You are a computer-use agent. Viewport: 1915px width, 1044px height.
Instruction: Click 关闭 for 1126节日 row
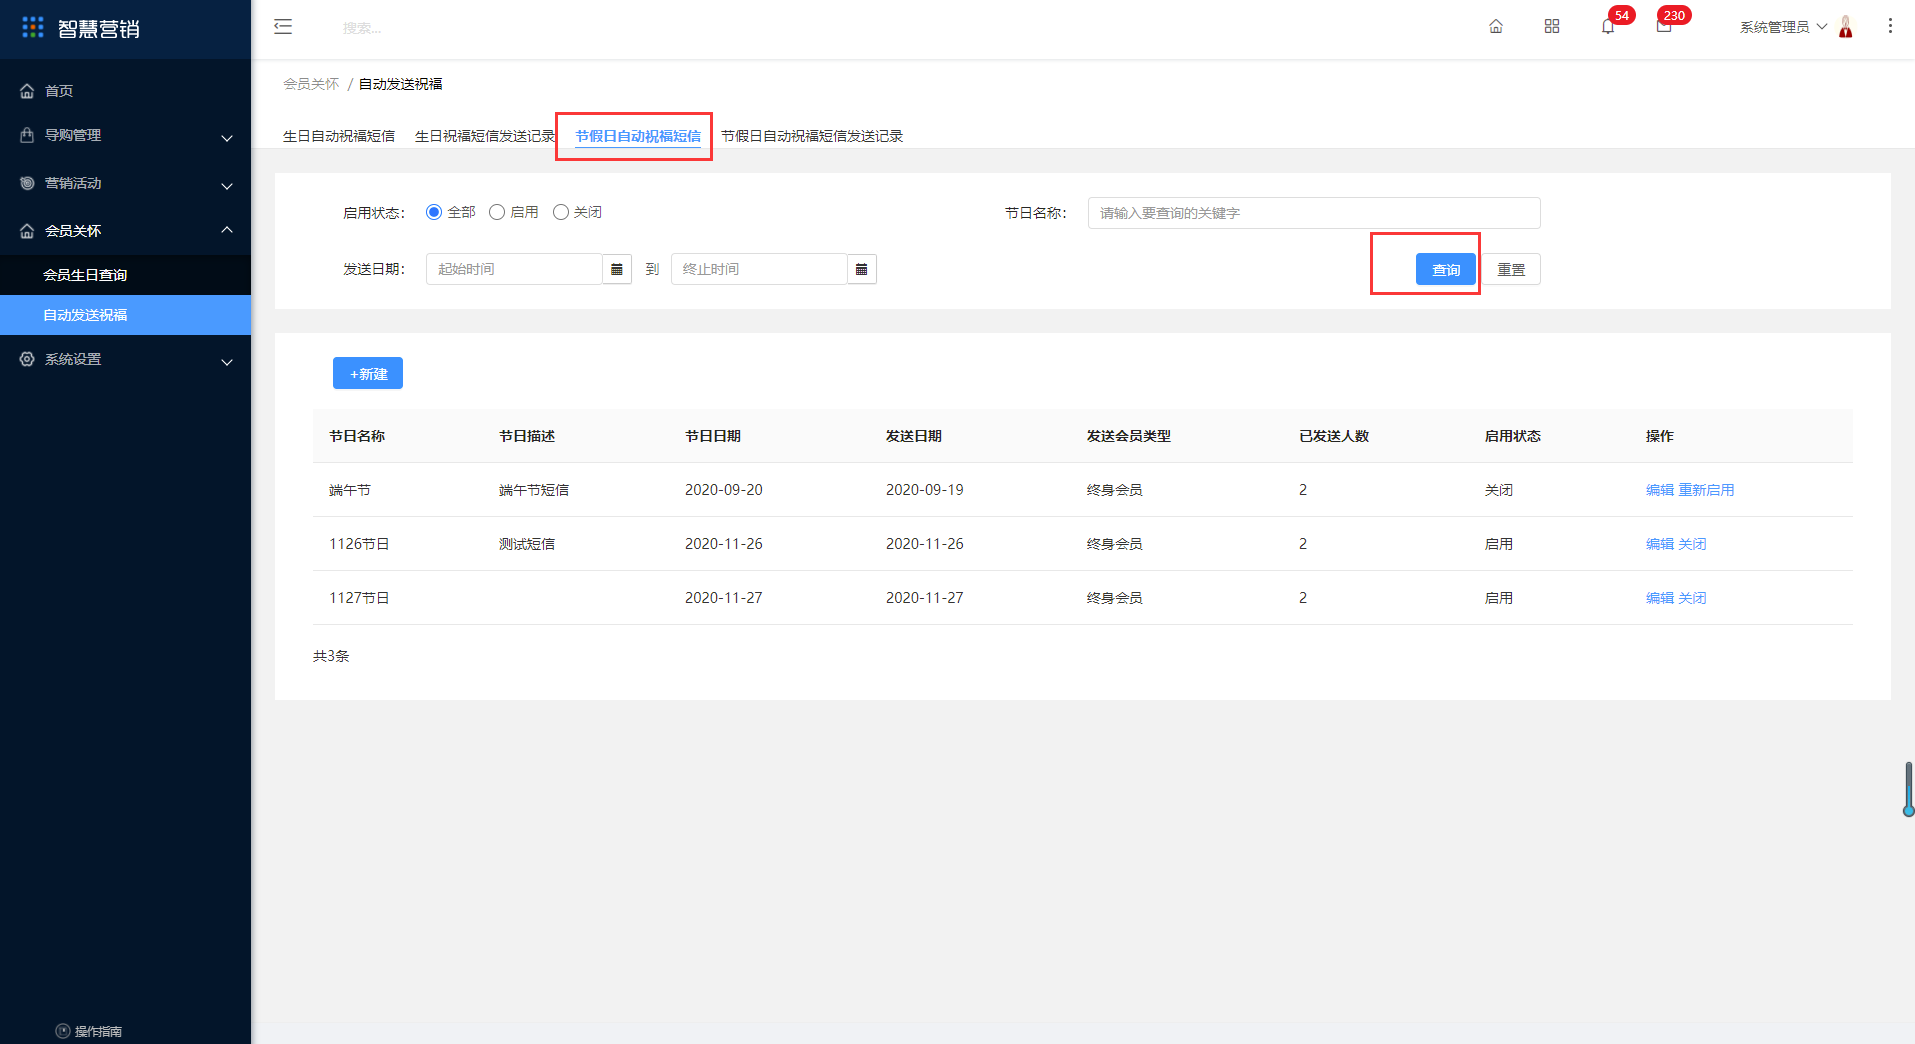click(1693, 544)
